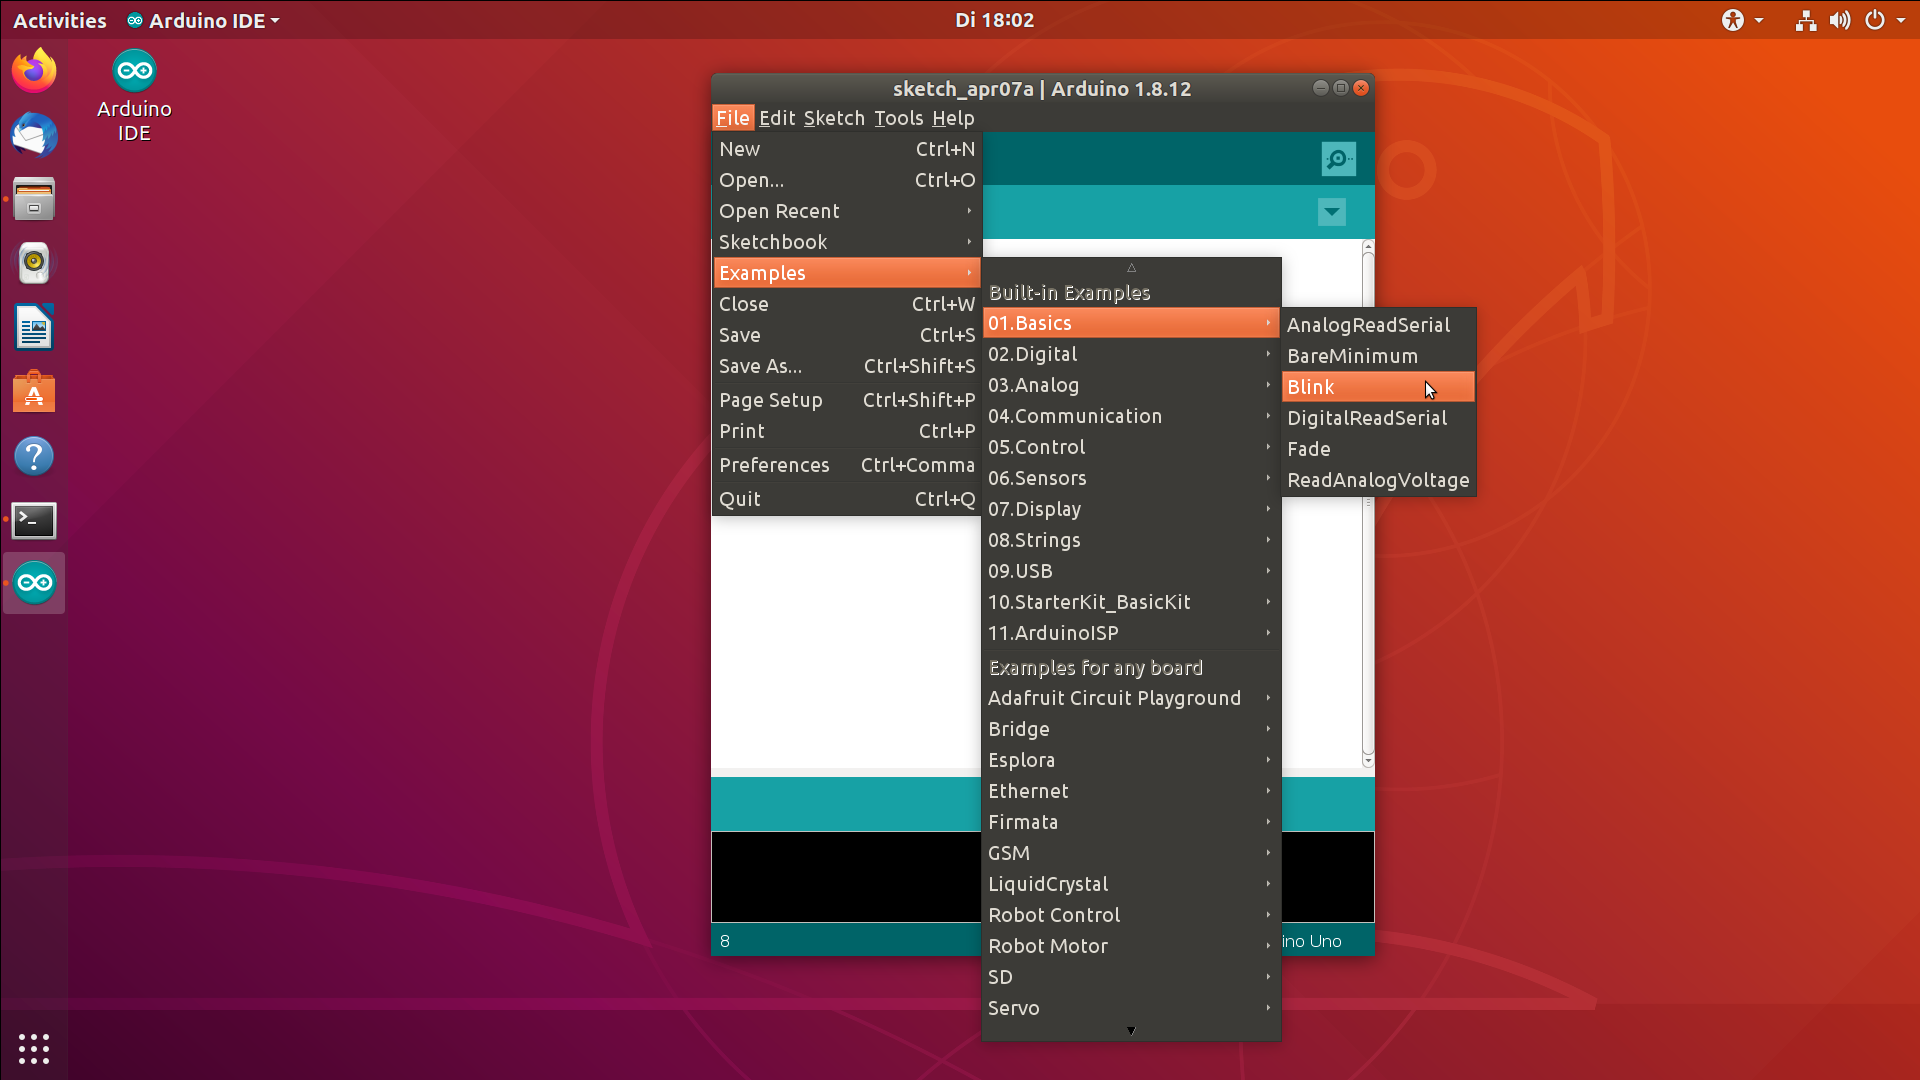Open LibreOffice Writer from the dock
The height and width of the screenshot is (1080, 1920).
(34, 328)
